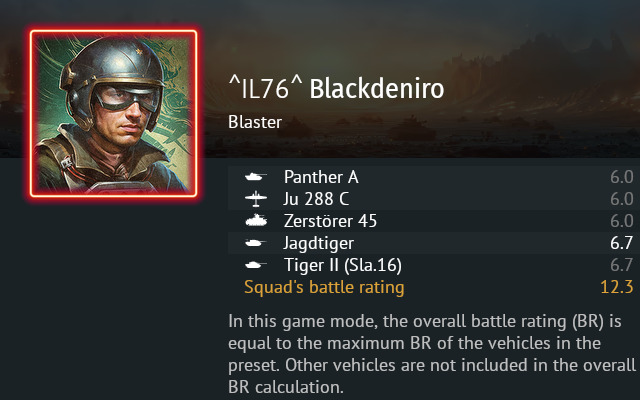
Task: Click the Squad's battle rating label
Action: [324, 287]
